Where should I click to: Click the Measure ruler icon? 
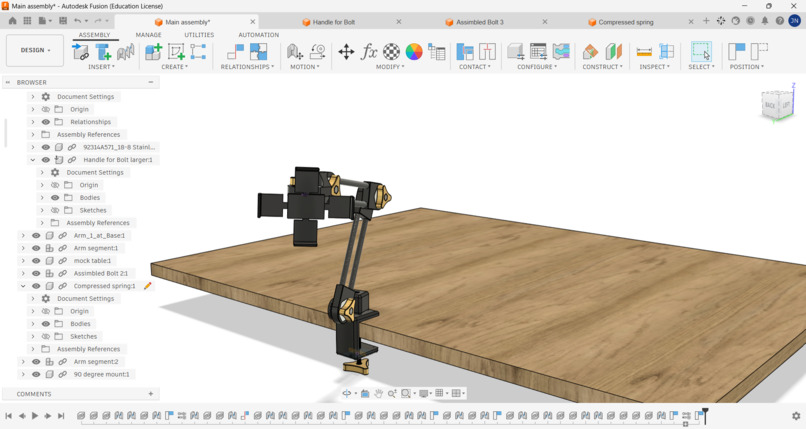pos(644,52)
